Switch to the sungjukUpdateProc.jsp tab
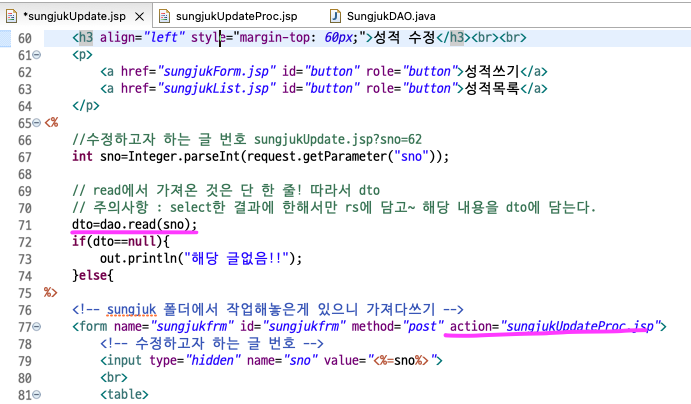The height and width of the screenshot is (404, 691). pos(236,16)
